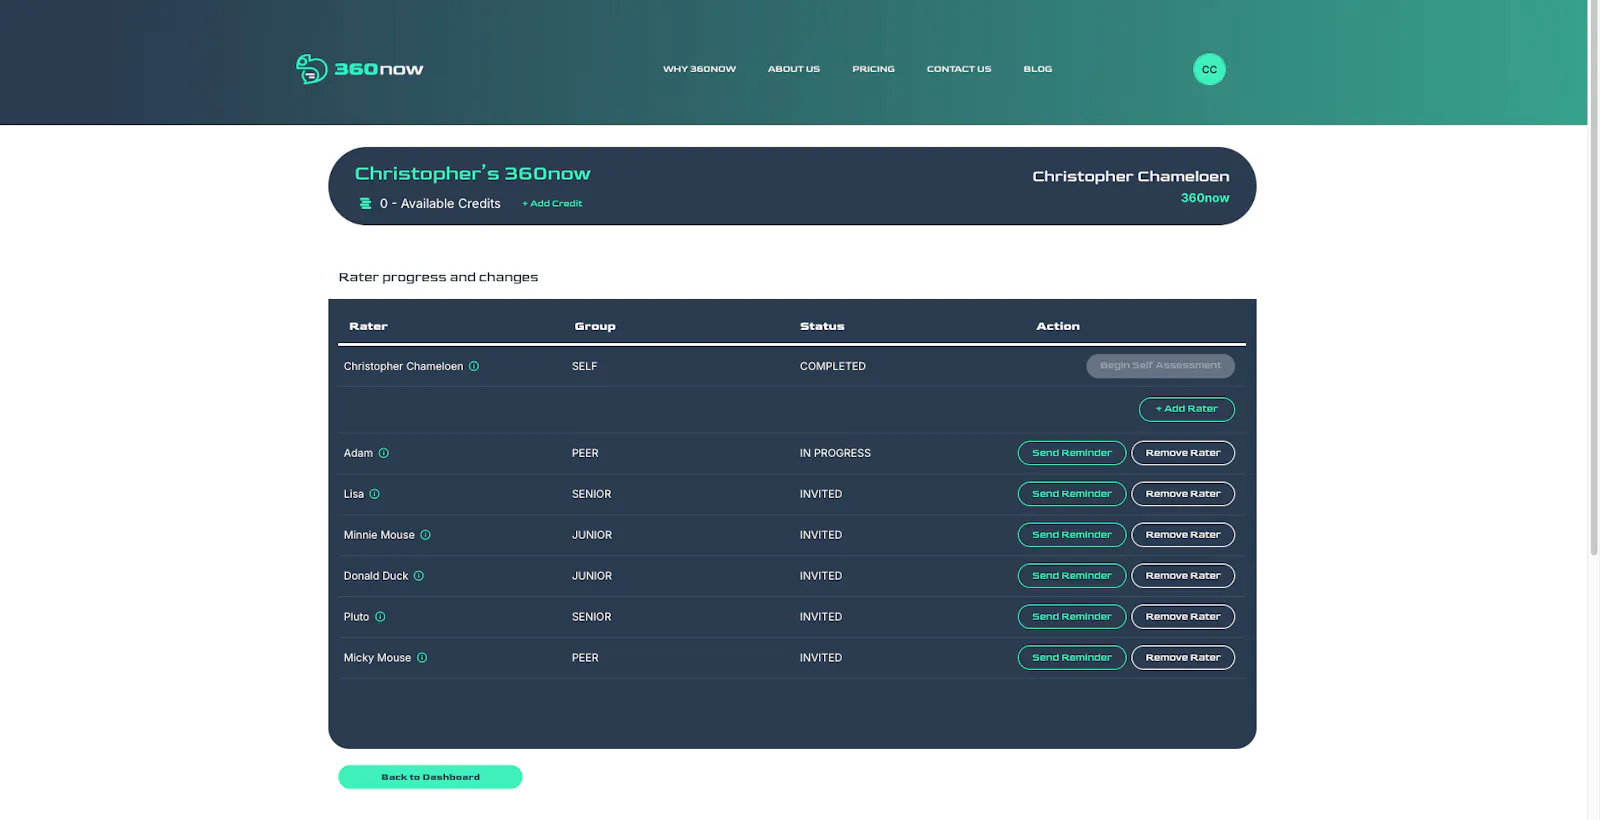This screenshot has width=1600, height=820.
Task: Click the 0 - Available Credits text
Action: coord(440,203)
